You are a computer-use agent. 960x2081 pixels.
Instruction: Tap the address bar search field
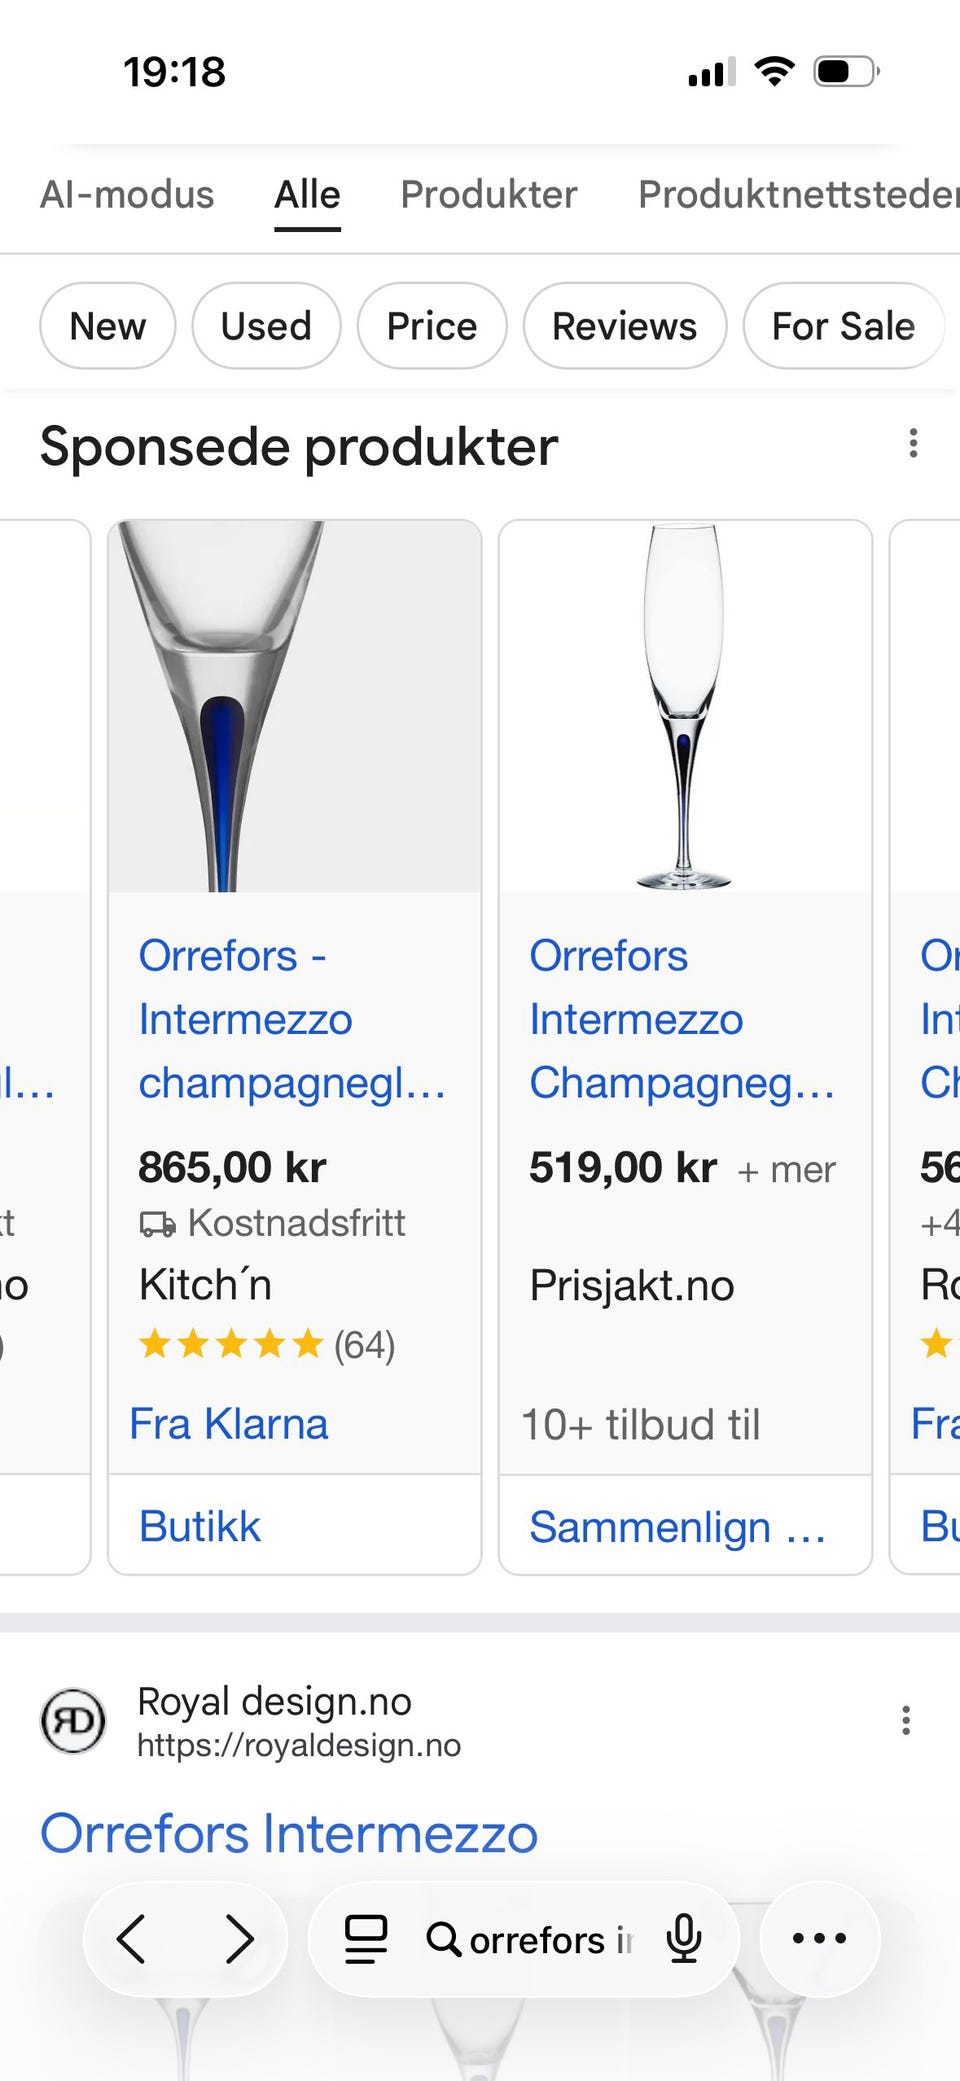coord(540,1939)
